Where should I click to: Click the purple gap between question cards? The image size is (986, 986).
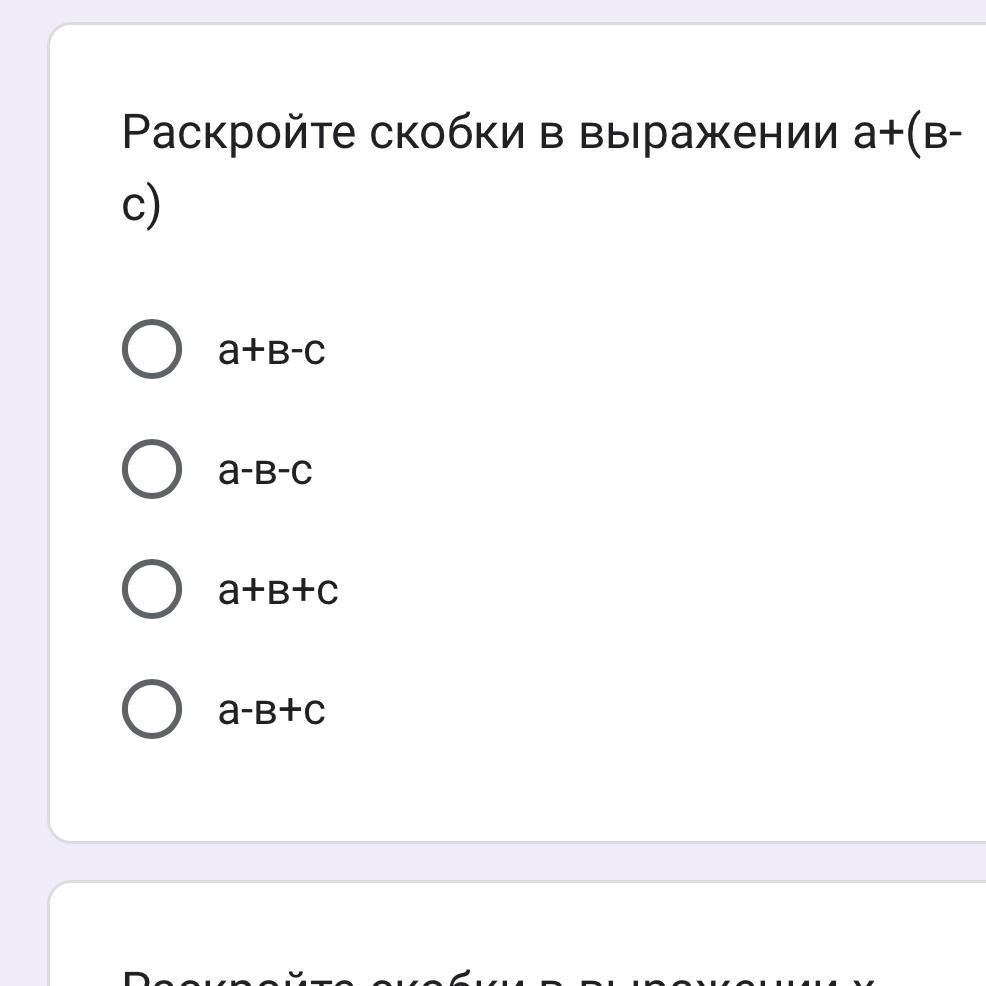(500, 862)
